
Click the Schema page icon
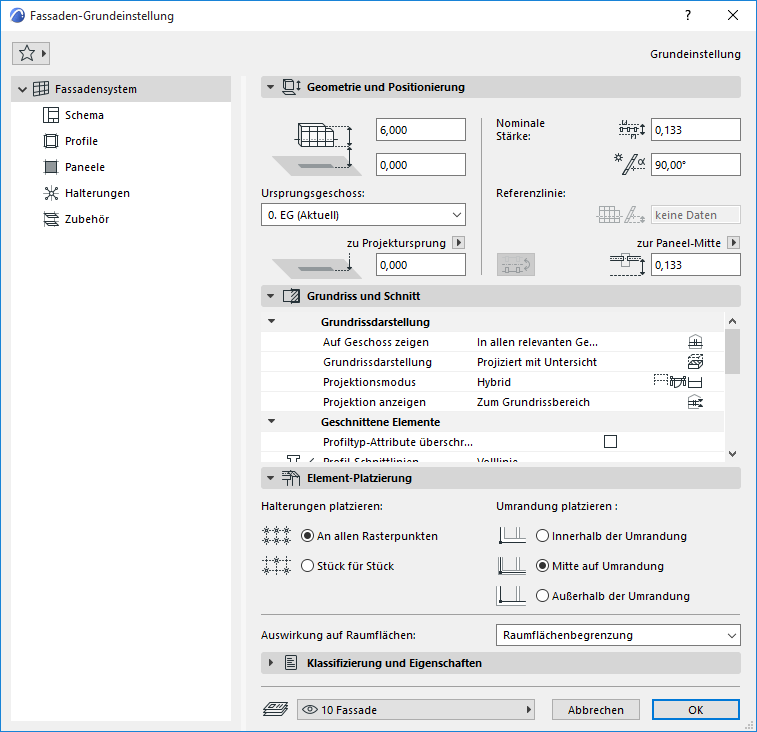click(x=51, y=115)
